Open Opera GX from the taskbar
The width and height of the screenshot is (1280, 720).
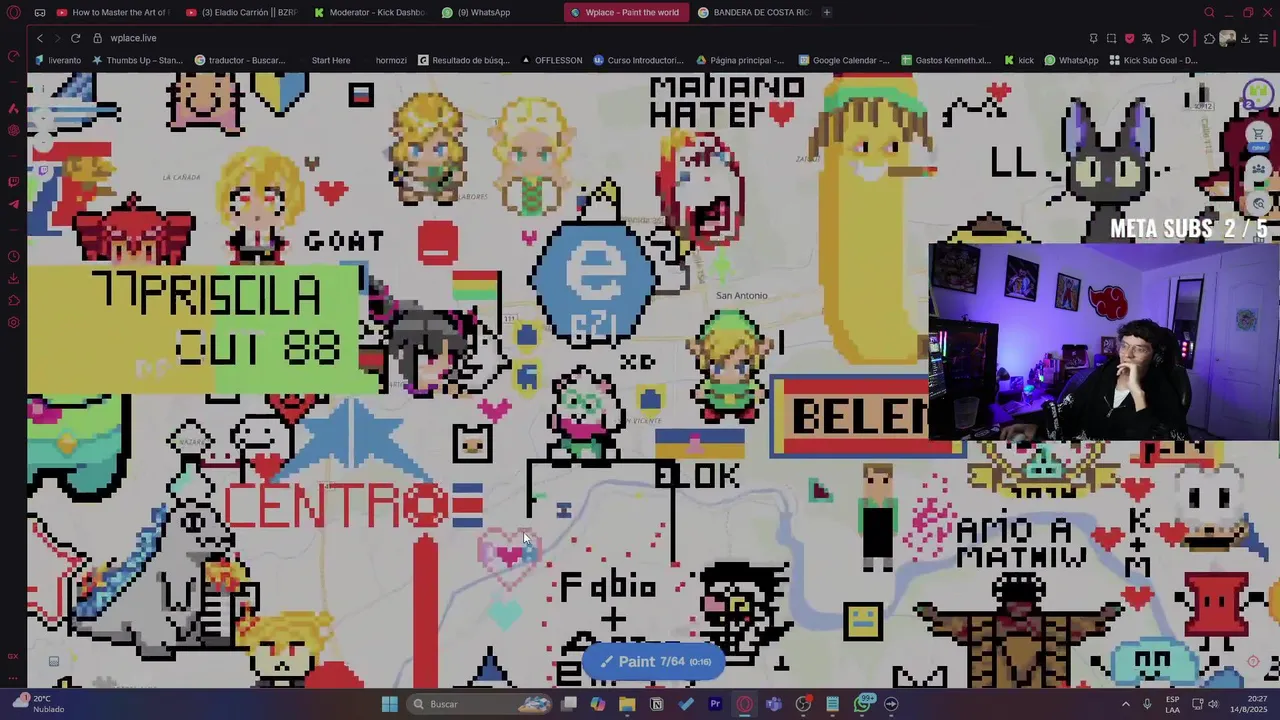click(x=744, y=704)
